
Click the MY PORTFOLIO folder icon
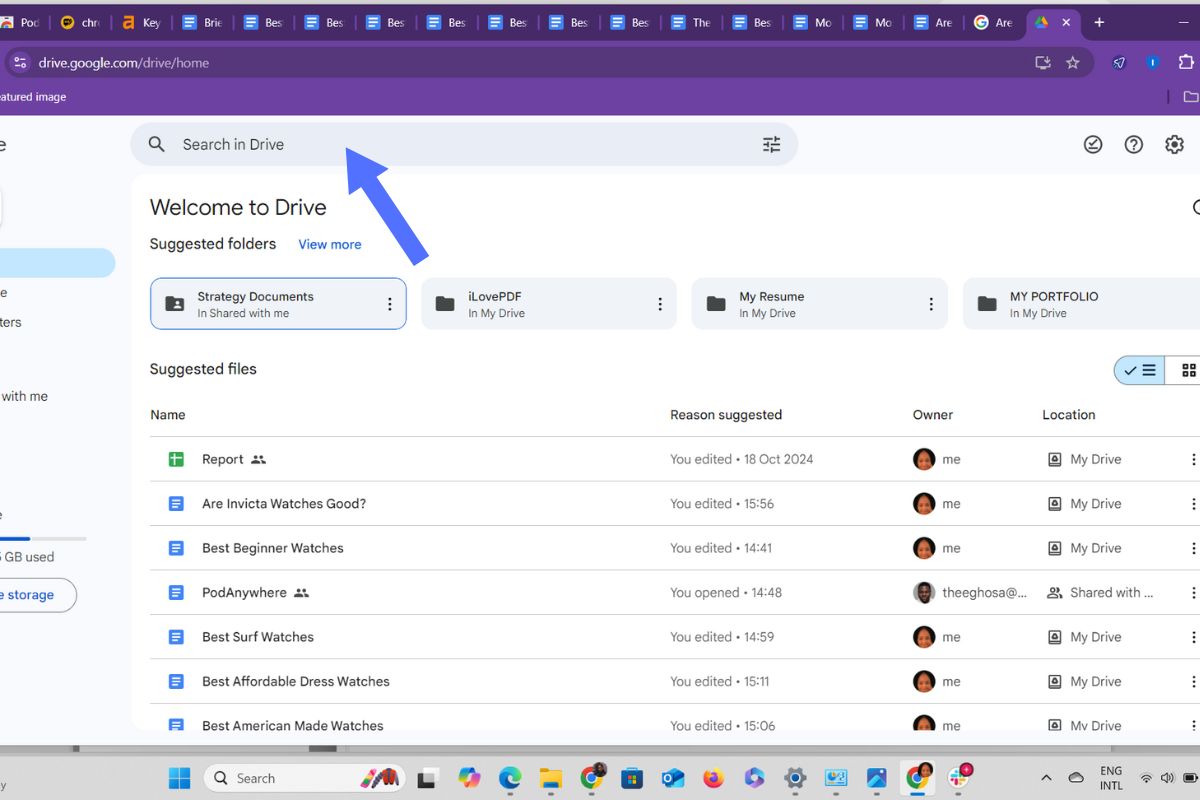coord(987,304)
